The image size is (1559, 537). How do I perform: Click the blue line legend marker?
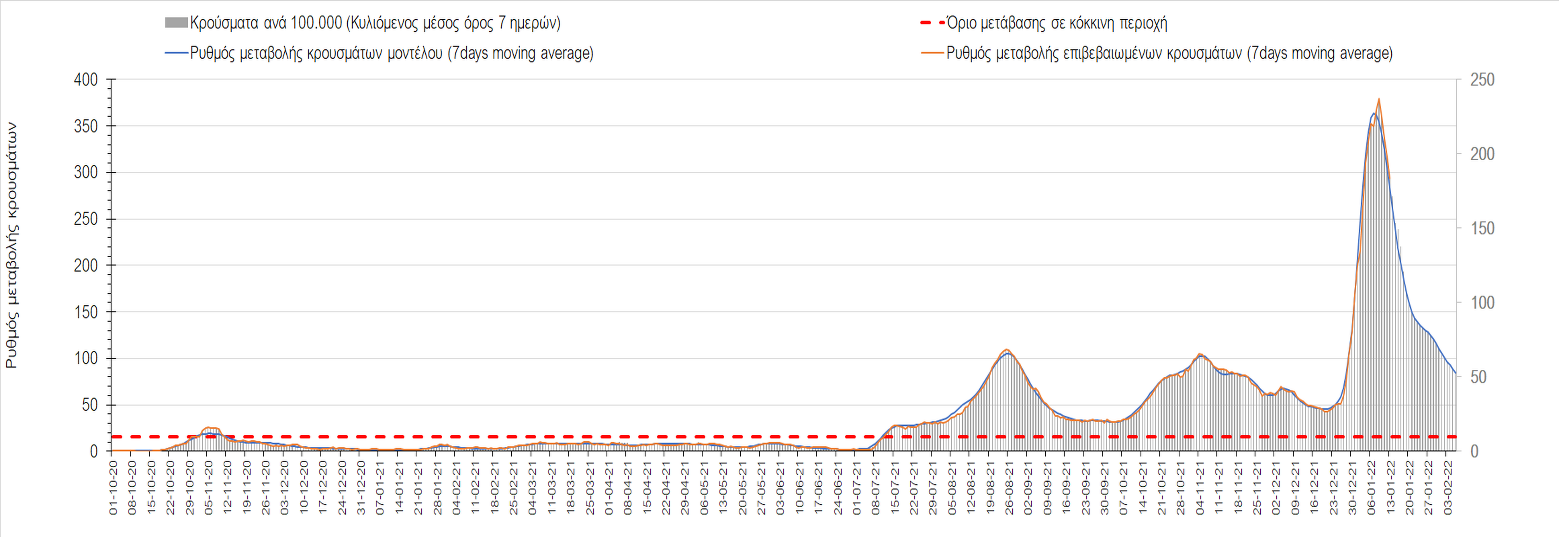pyautogui.click(x=175, y=53)
